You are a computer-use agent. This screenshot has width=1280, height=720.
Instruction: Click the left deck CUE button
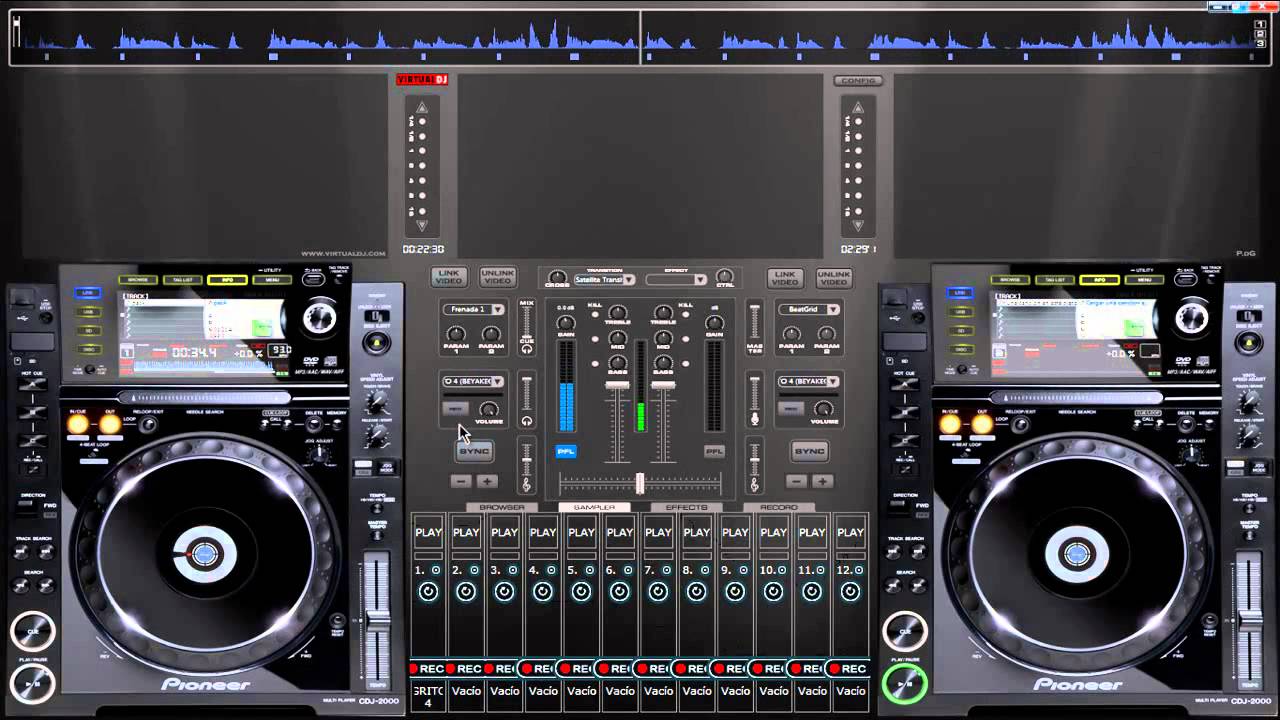33,632
